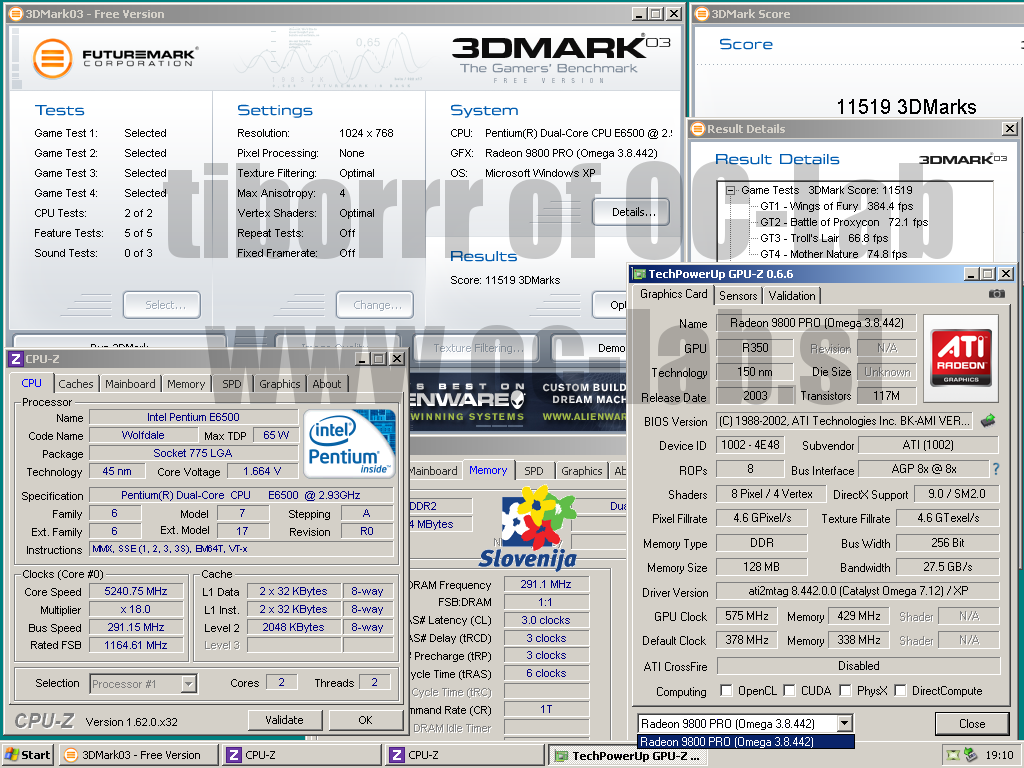Switch to the Mainboard tab in front CPU-Z
The image size is (1024, 768).
coord(130,384)
